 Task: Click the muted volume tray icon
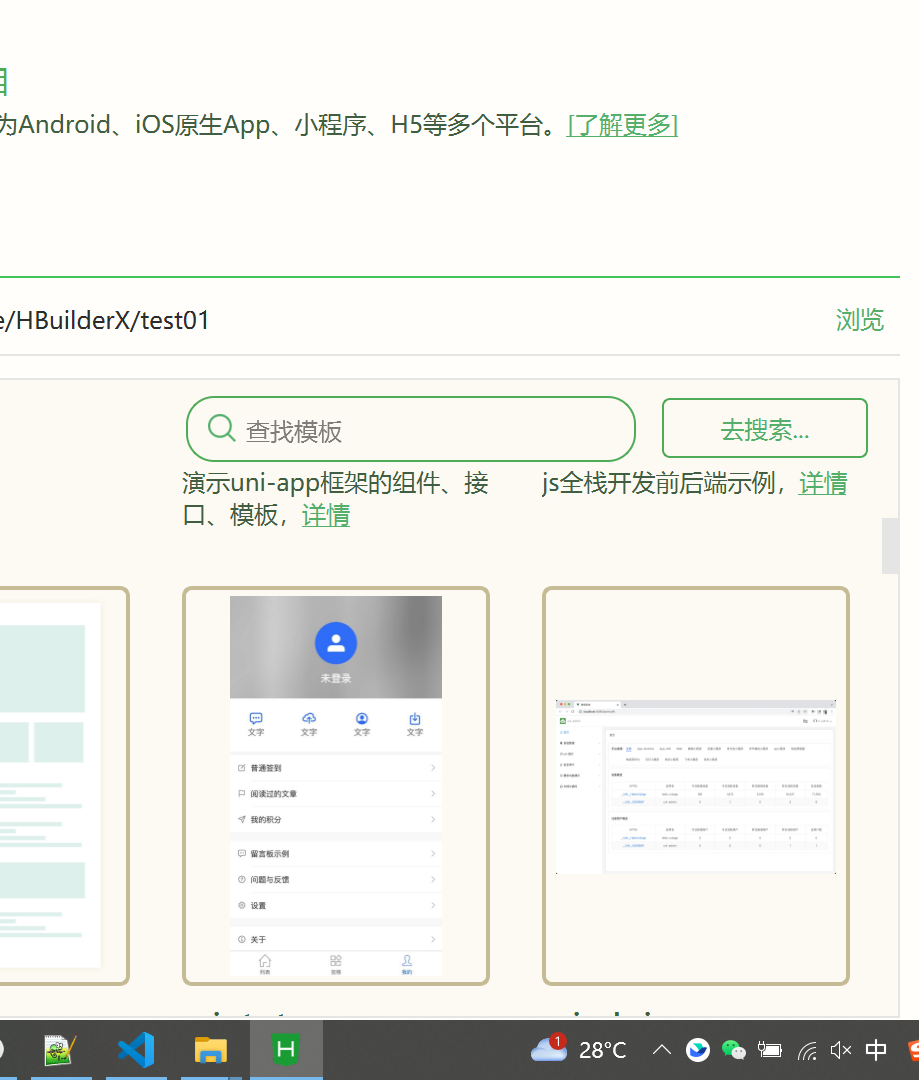click(841, 1050)
